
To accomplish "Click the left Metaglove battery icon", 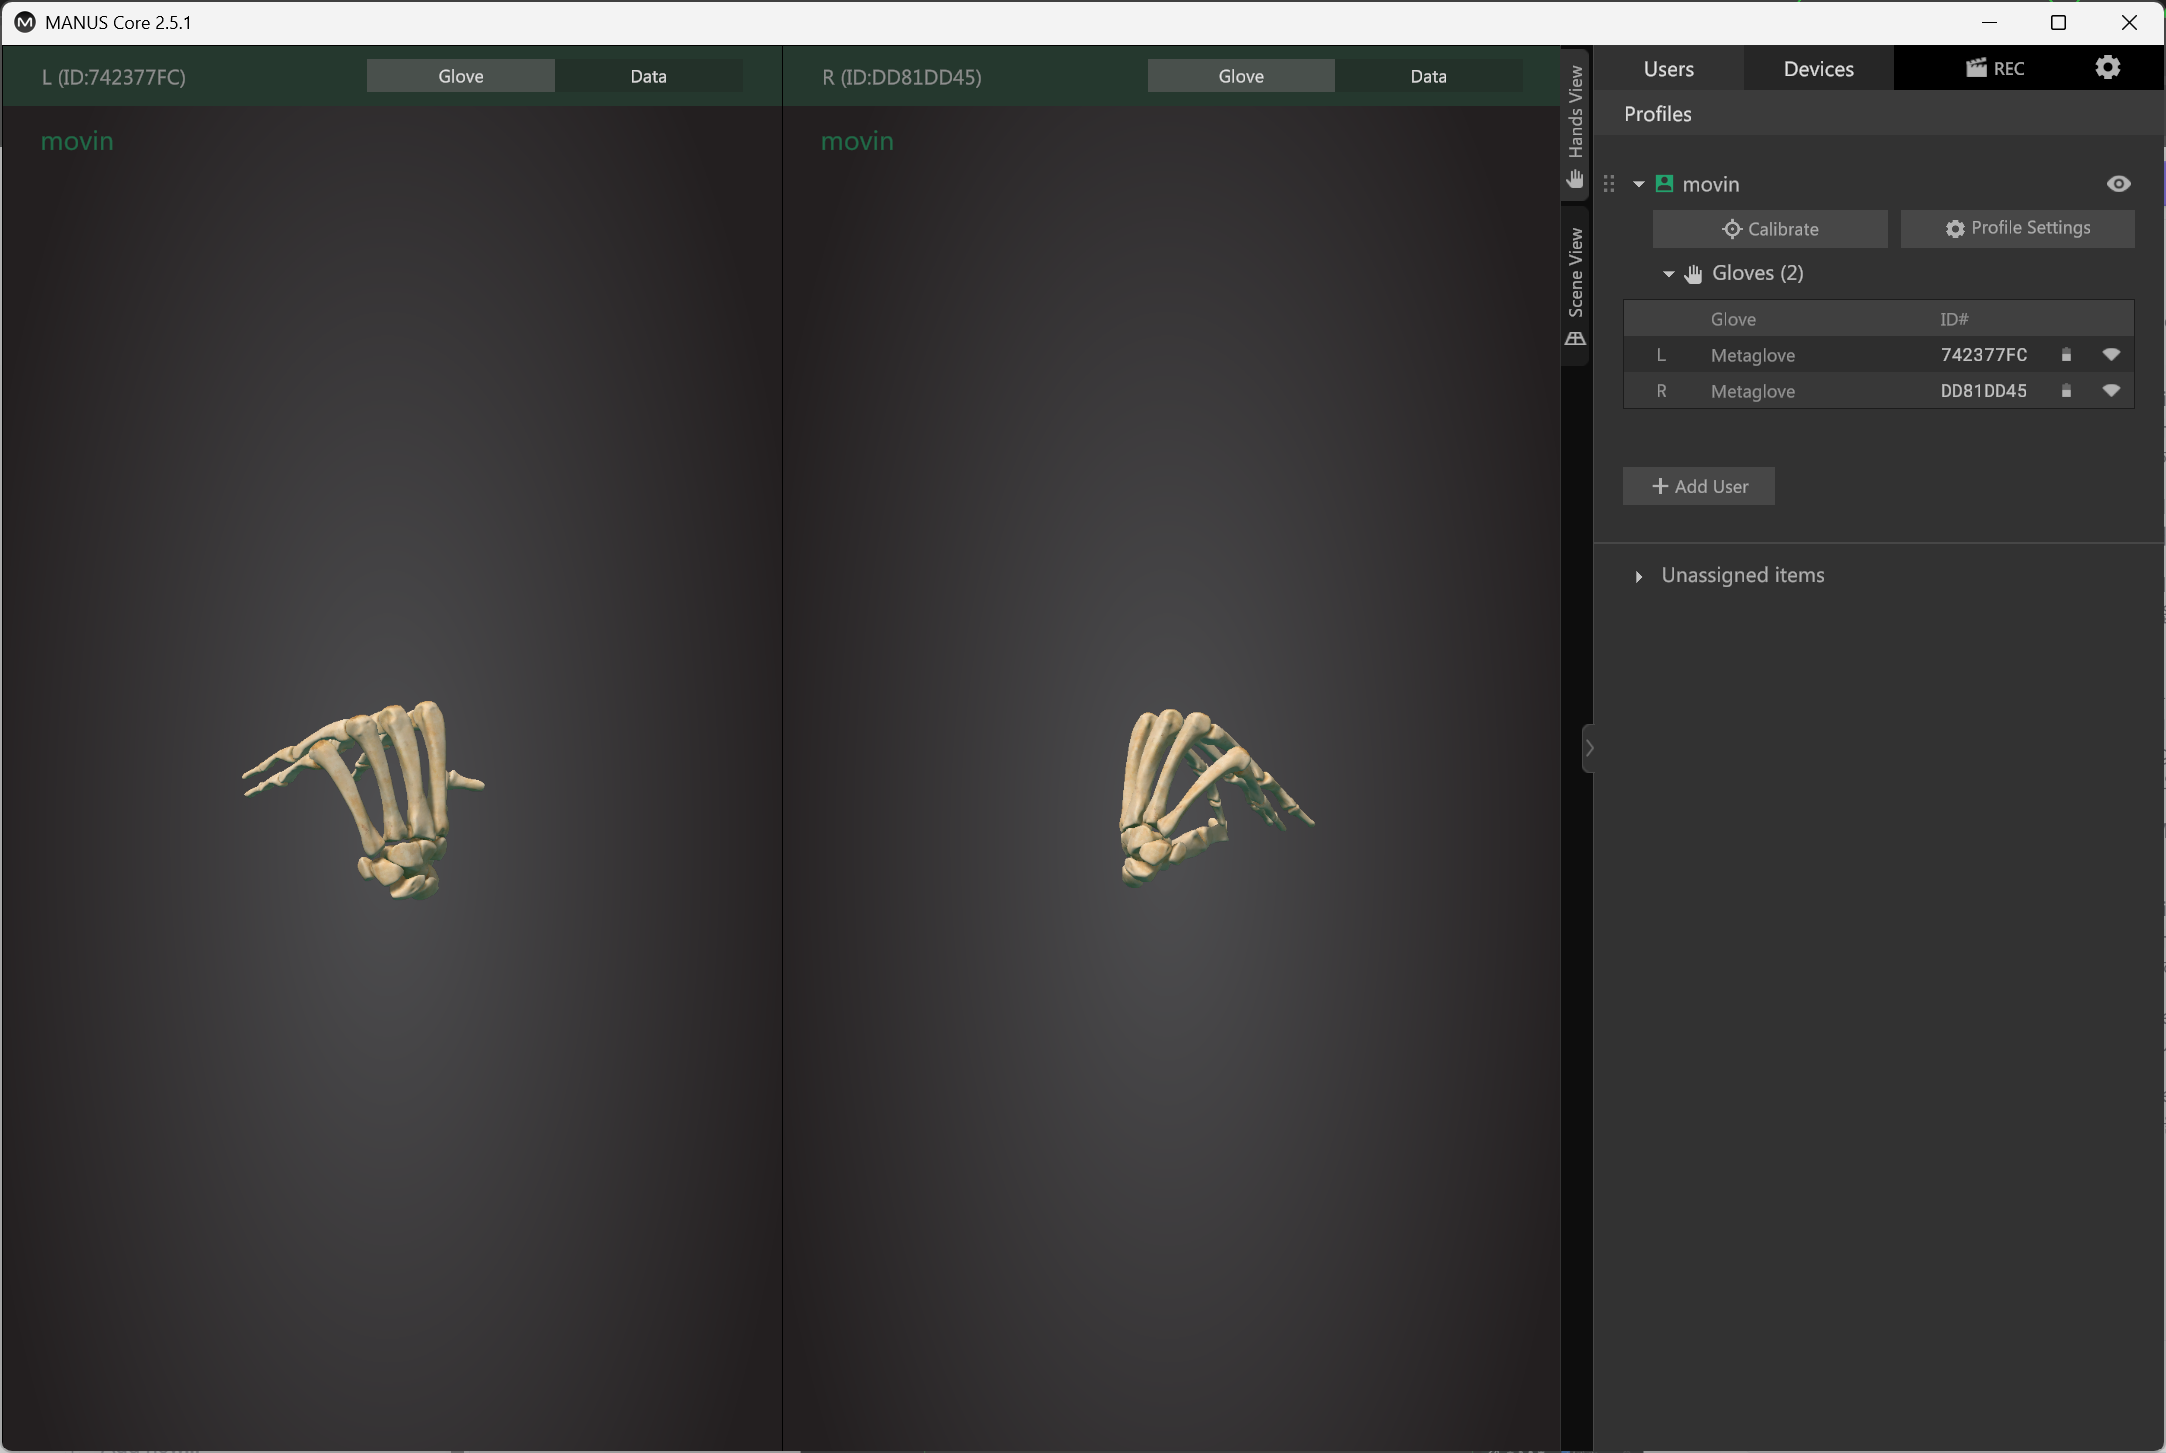I will coord(2066,355).
